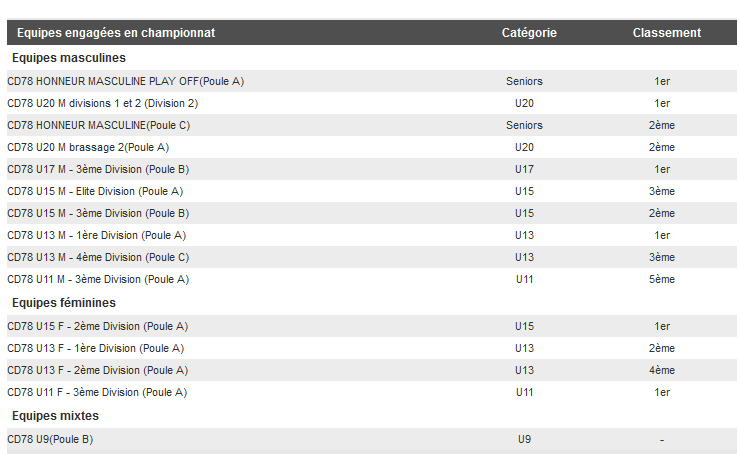Open CD78 U15 M 3ème Division (Poule B)
The width and height of the screenshot is (739, 454).
click(98, 213)
